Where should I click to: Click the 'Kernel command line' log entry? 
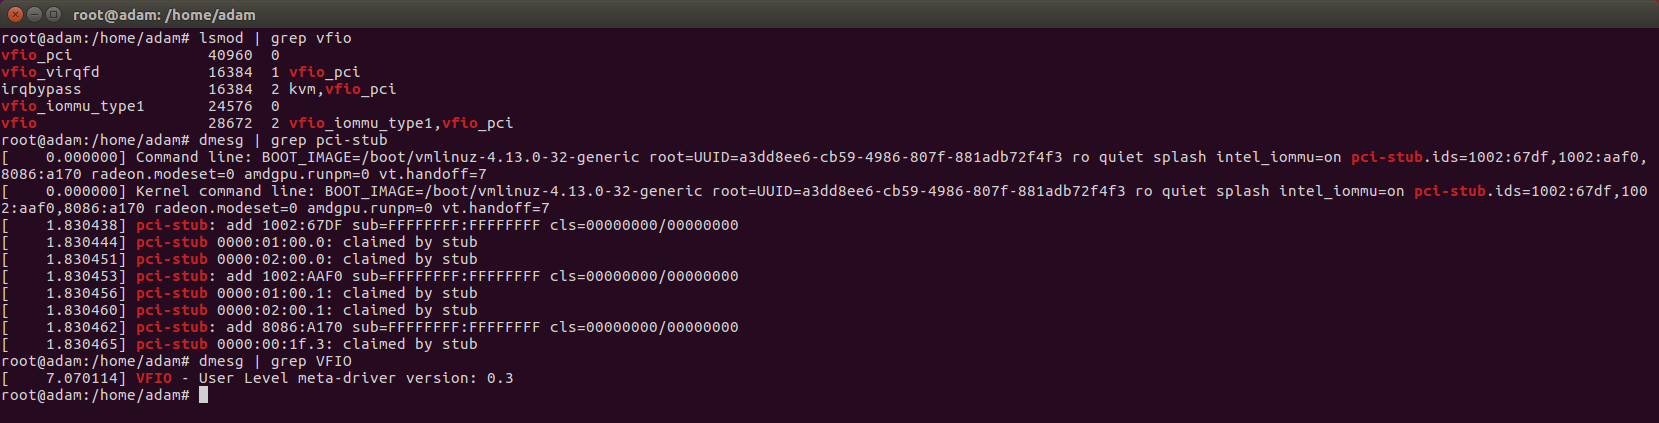coord(824,199)
